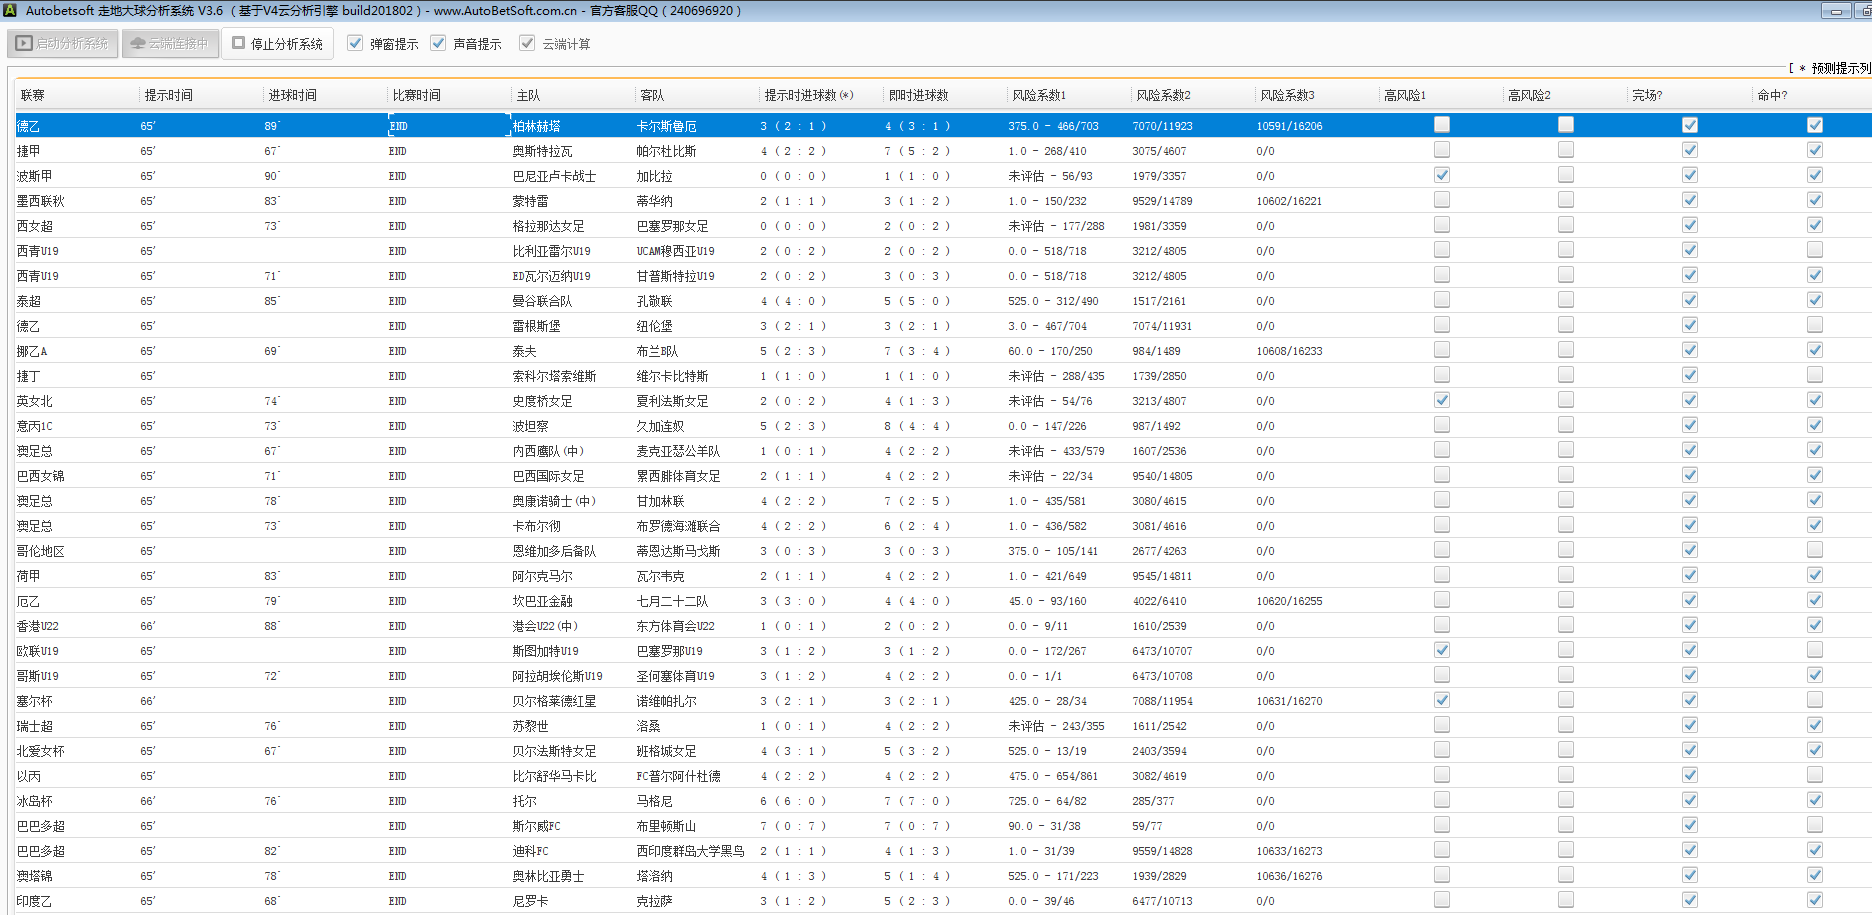Sort by the 联赛 column header
Image resolution: width=1872 pixels, height=915 pixels.
33,95
